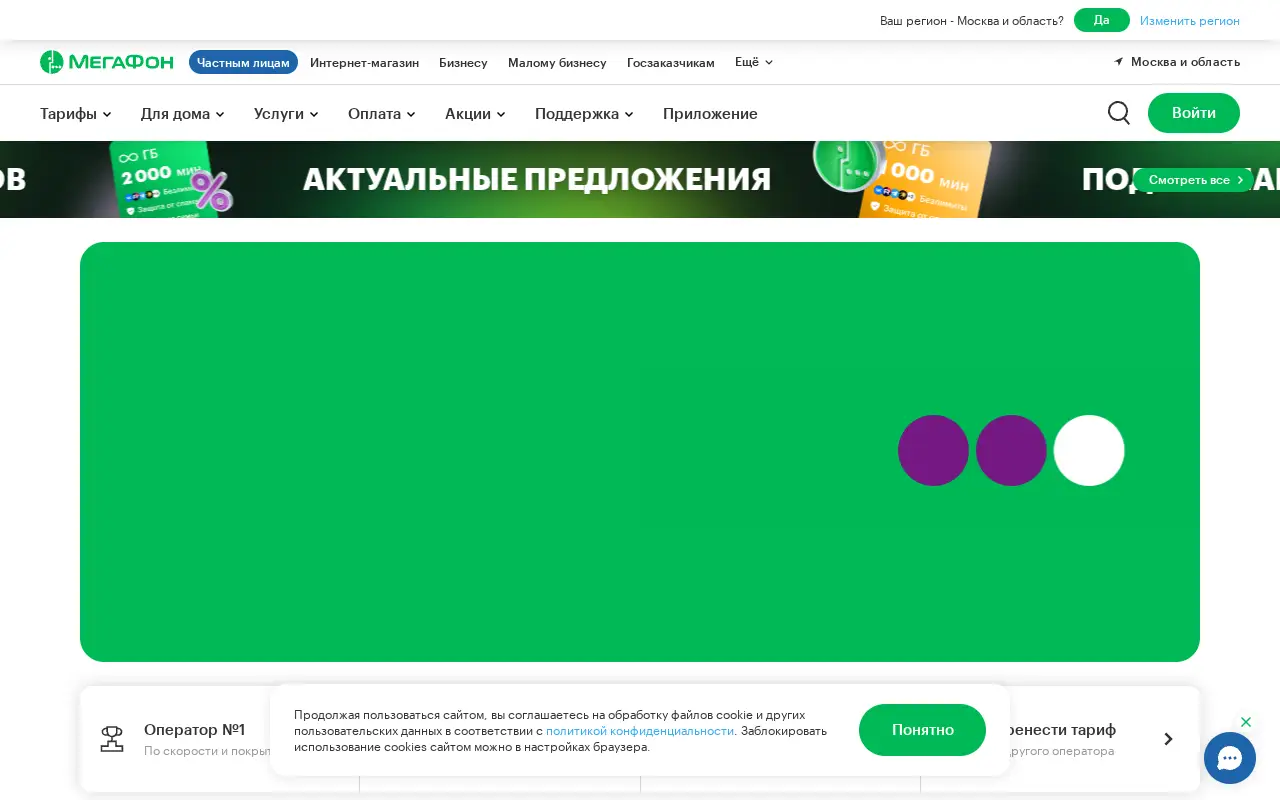Confirm region with the Да button
Screen dimensions: 1280x800
pos(1102,20)
